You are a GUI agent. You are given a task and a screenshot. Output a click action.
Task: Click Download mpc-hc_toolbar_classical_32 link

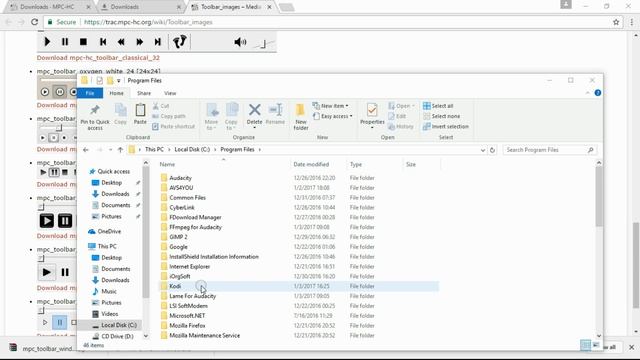point(98,58)
